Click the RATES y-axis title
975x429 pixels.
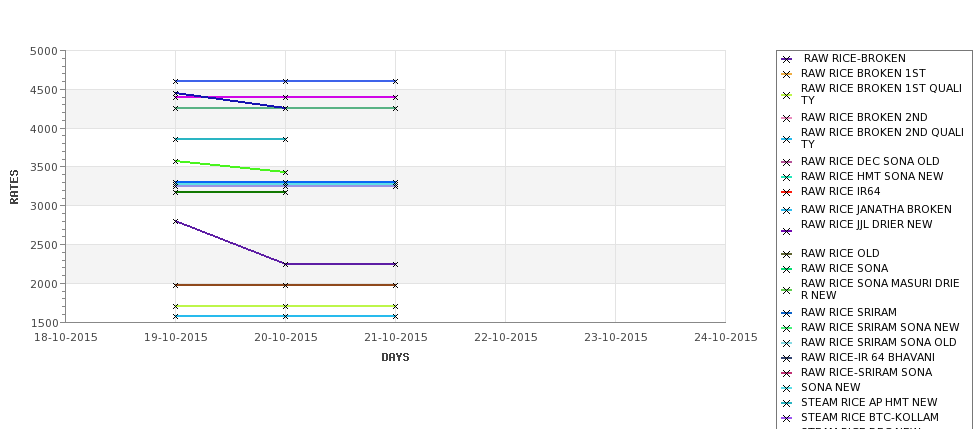[15, 186]
